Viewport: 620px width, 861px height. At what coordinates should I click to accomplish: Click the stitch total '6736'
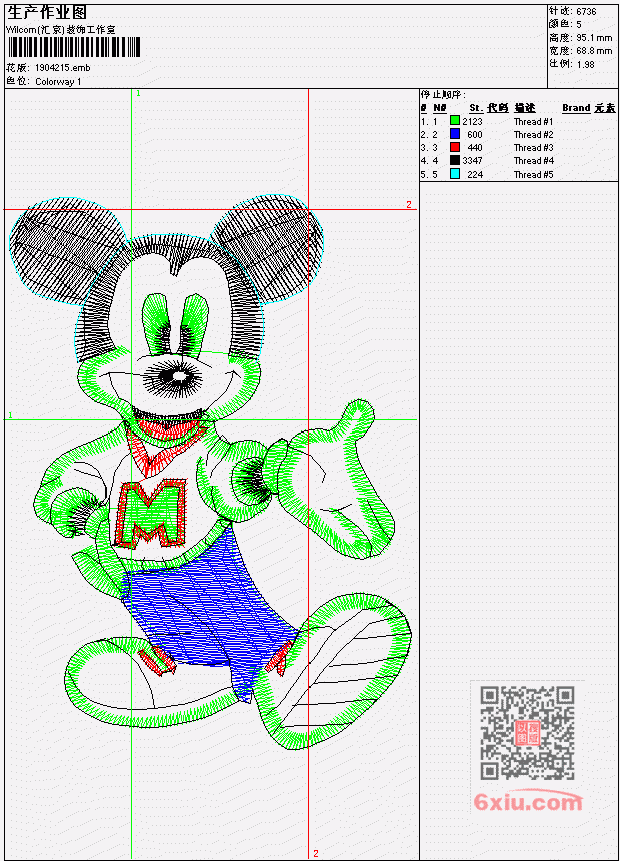(586, 11)
